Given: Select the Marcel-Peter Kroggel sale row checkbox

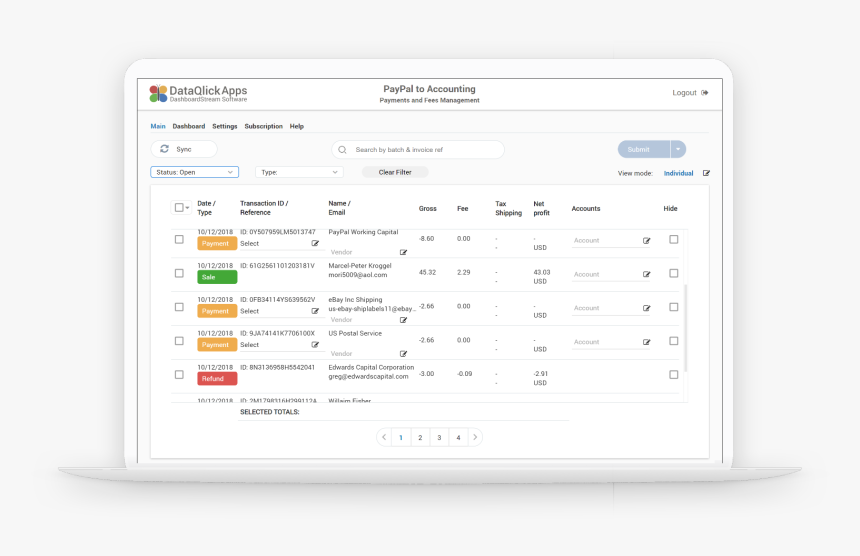Looking at the screenshot, I should (179, 273).
